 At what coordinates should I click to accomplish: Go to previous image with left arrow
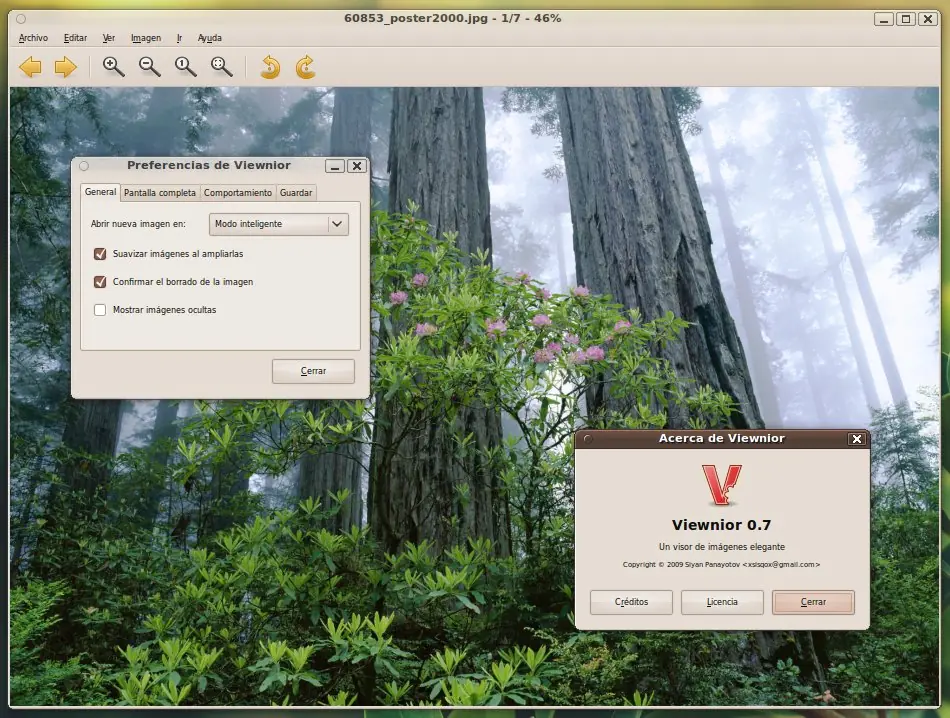point(30,67)
